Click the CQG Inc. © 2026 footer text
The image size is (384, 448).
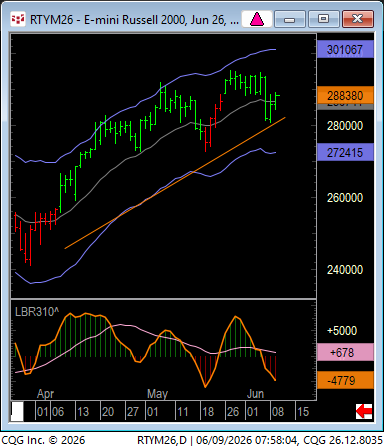(43, 440)
